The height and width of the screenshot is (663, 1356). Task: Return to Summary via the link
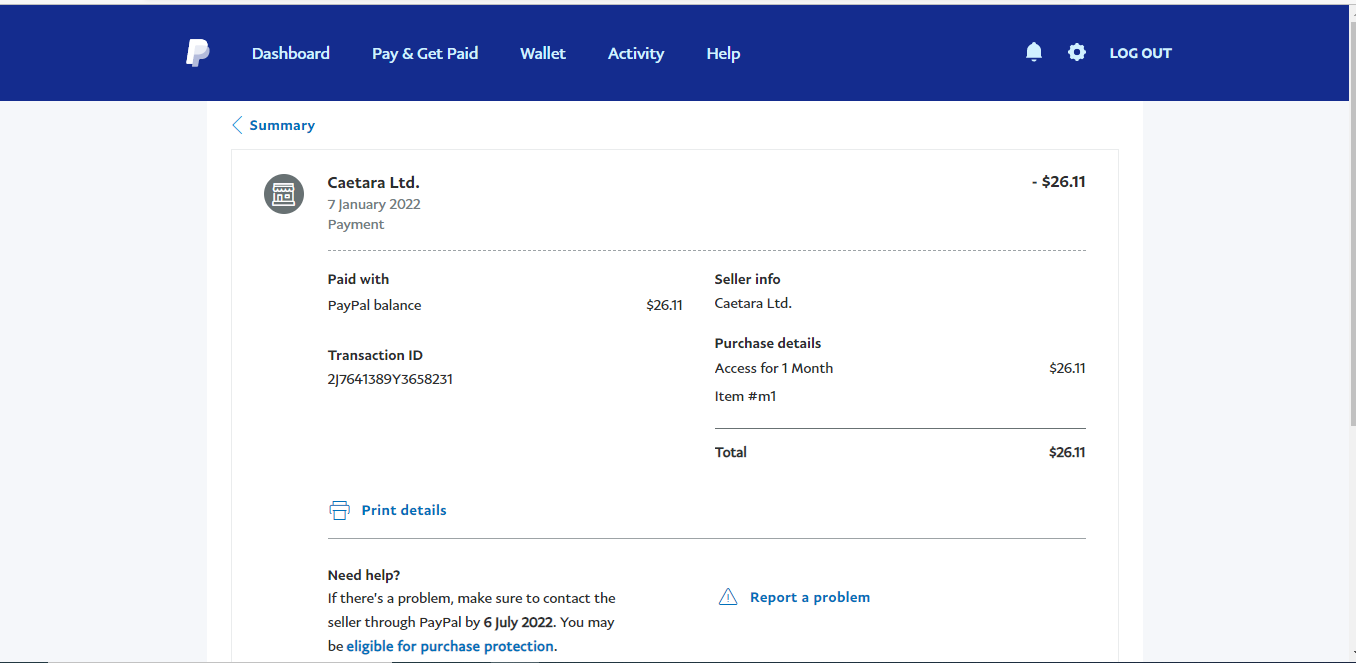point(282,125)
